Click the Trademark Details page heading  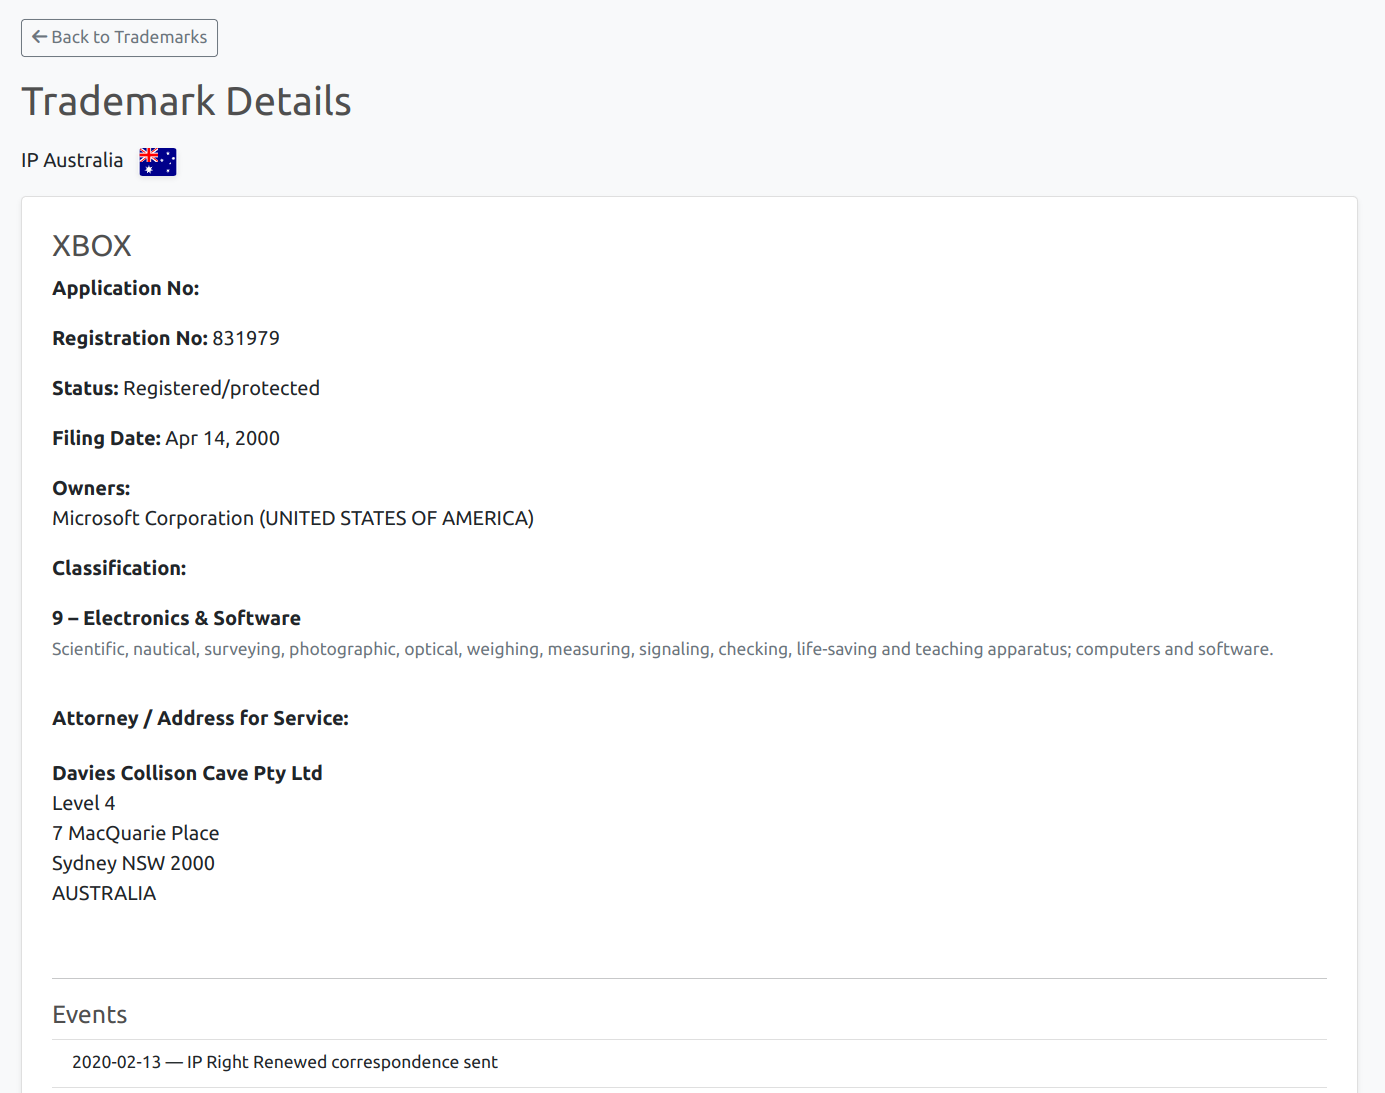[x=186, y=100]
